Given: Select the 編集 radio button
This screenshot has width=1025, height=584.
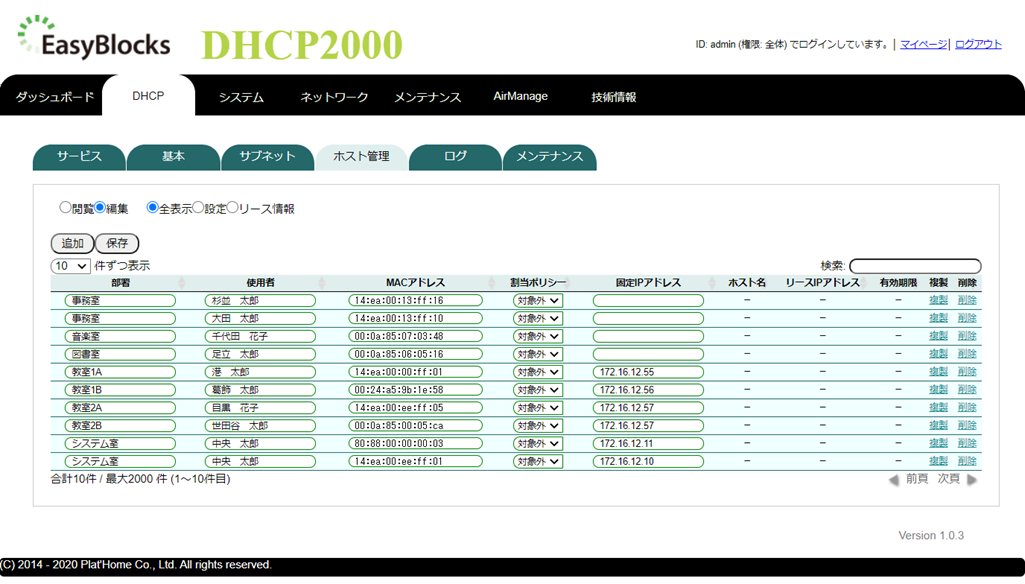Looking at the screenshot, I should [99, 207].
